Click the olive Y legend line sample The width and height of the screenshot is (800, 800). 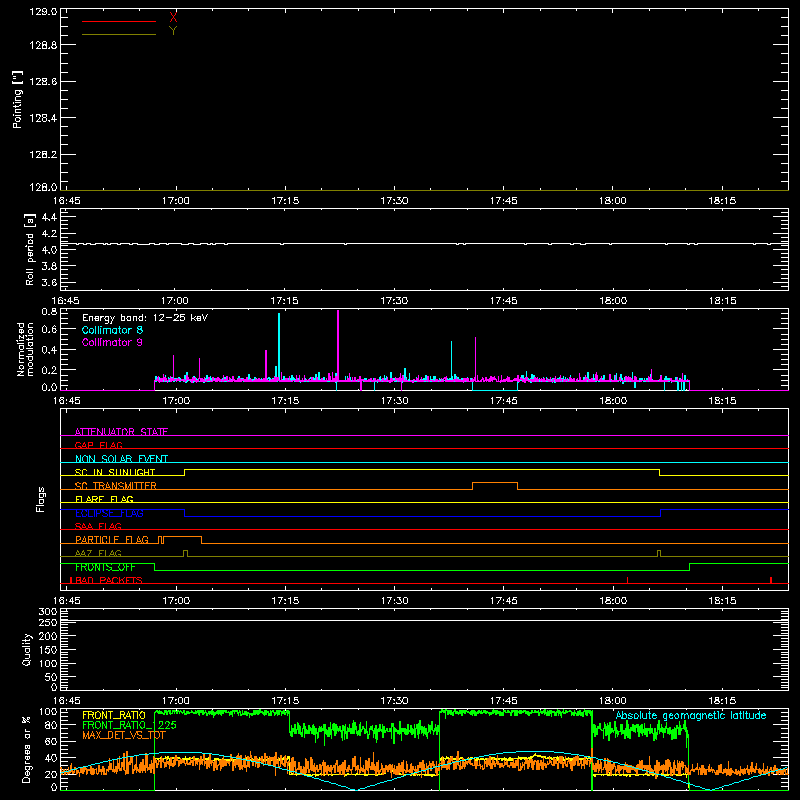pos(119,34)
